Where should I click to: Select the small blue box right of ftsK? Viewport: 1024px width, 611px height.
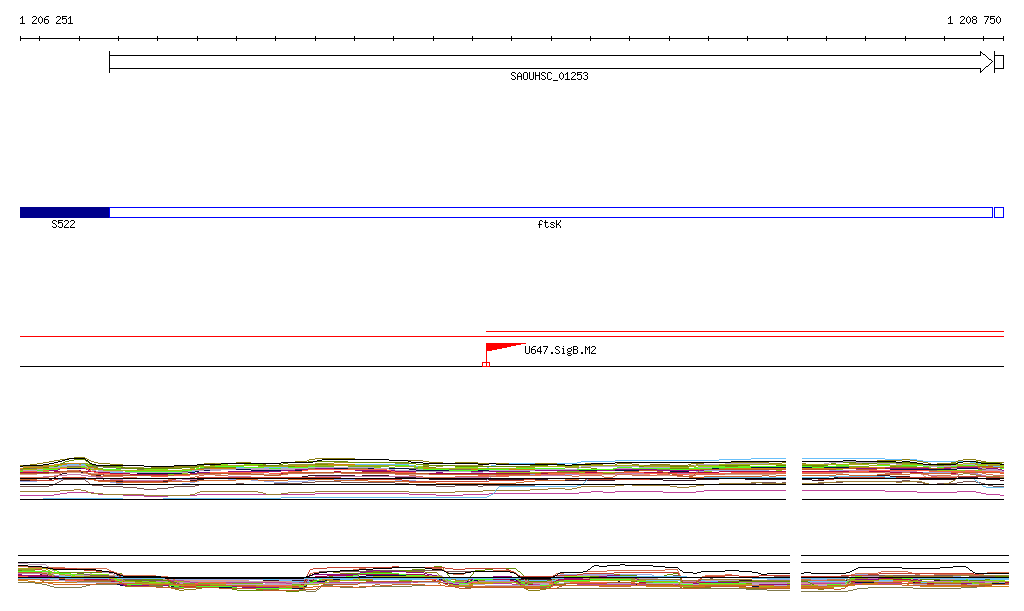tap(999, 212)
